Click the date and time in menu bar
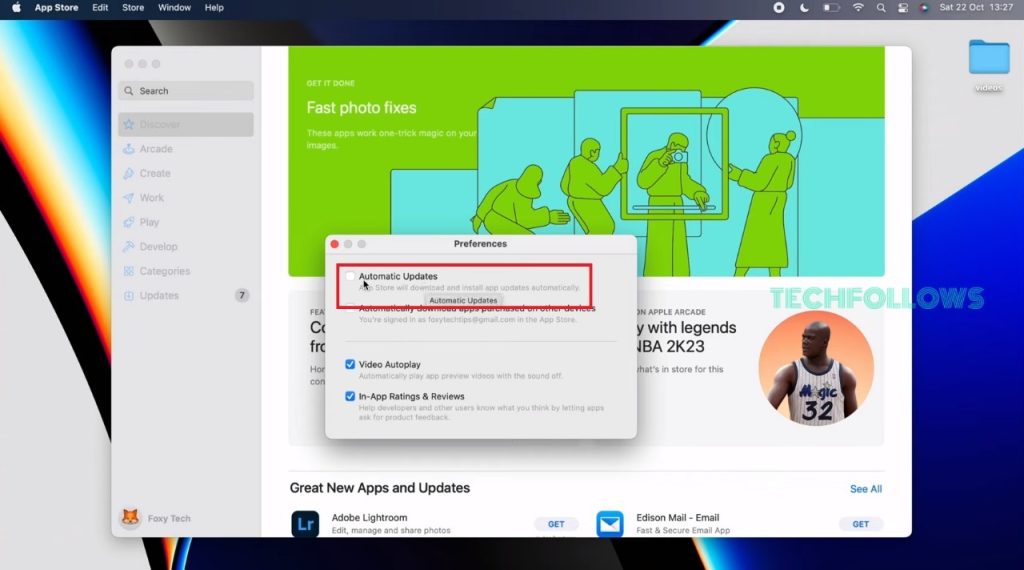Viewport: 1024px width, 570px height. (976, 7)
